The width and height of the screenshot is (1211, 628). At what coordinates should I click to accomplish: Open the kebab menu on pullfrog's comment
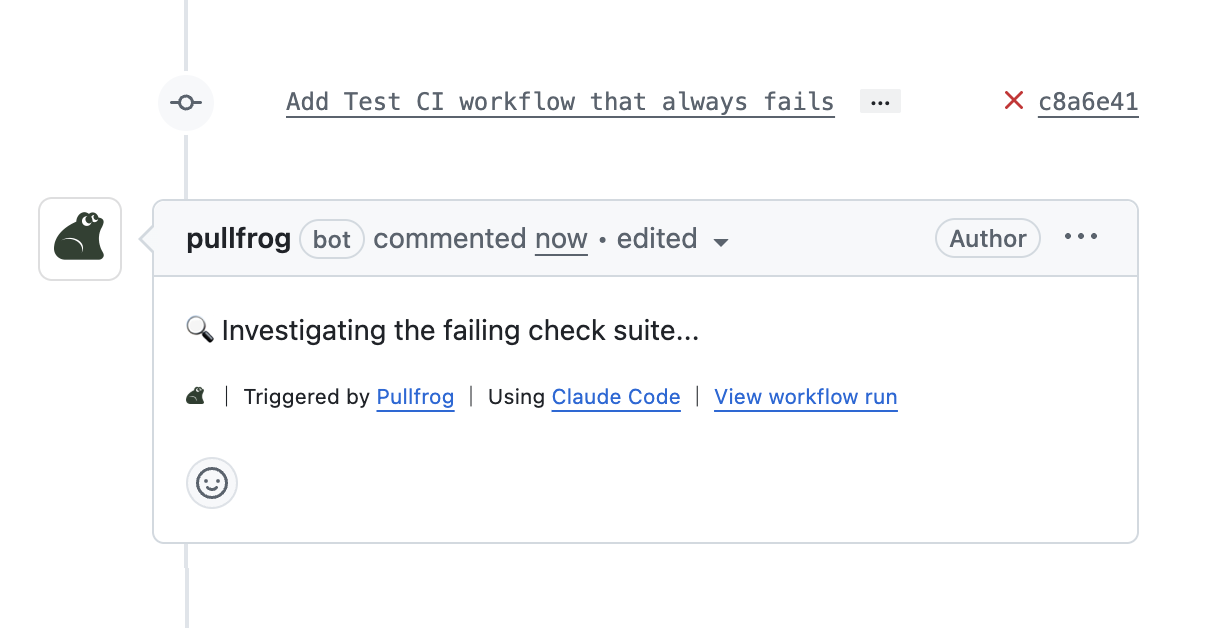point(1081,237)
